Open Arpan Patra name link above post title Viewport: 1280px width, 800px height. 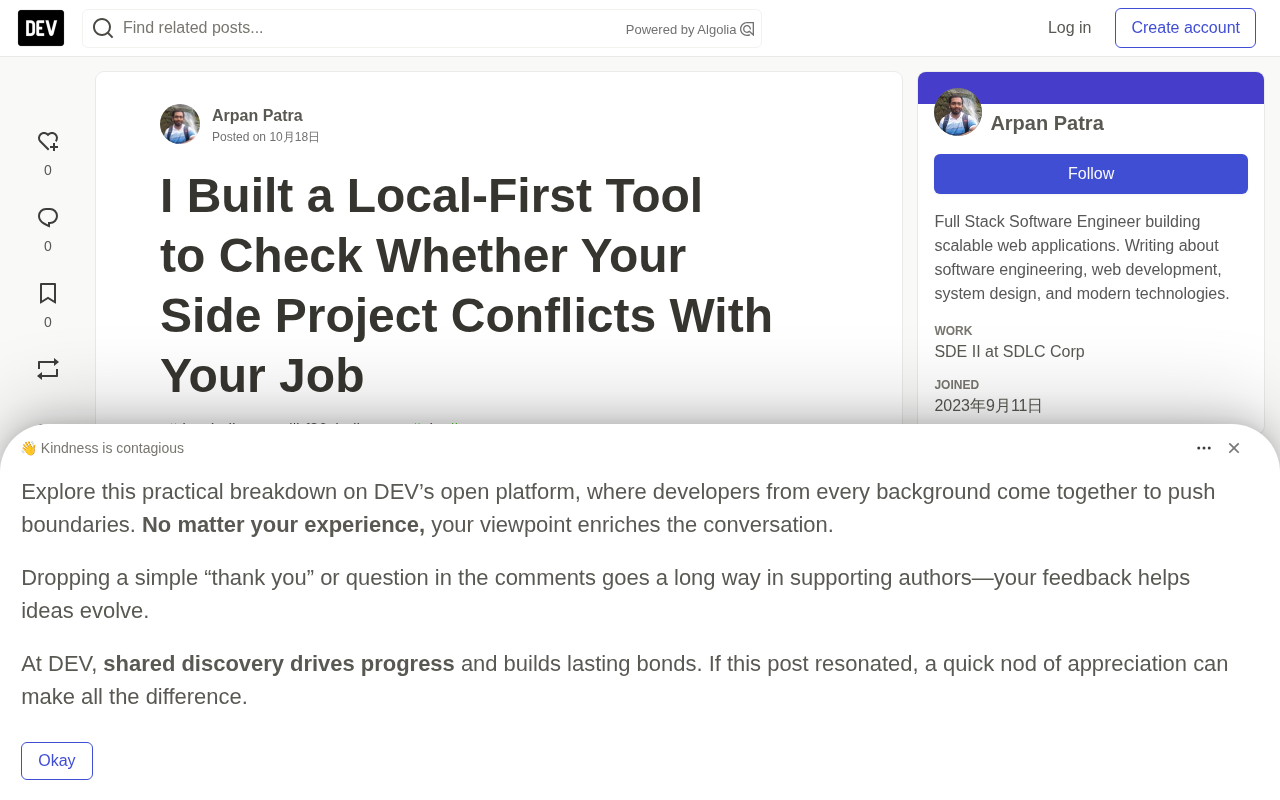tap(257, 115)
